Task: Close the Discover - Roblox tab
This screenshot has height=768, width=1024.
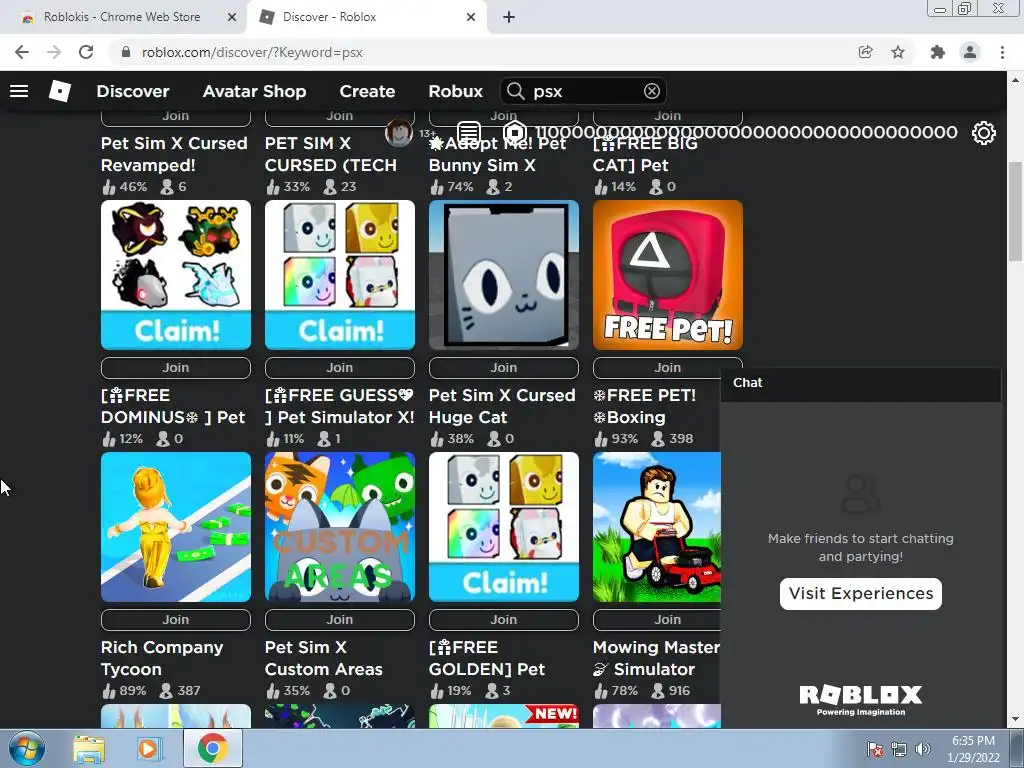Action: [x=471, y=17]
